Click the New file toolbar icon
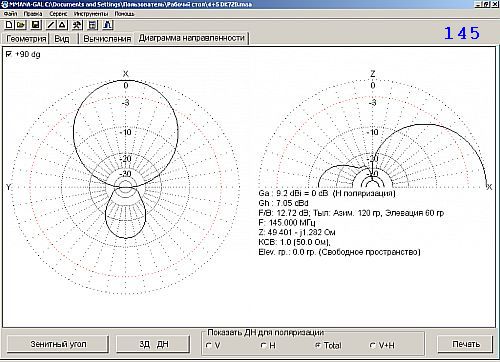The image size is (500, 362). click(9, 25)
